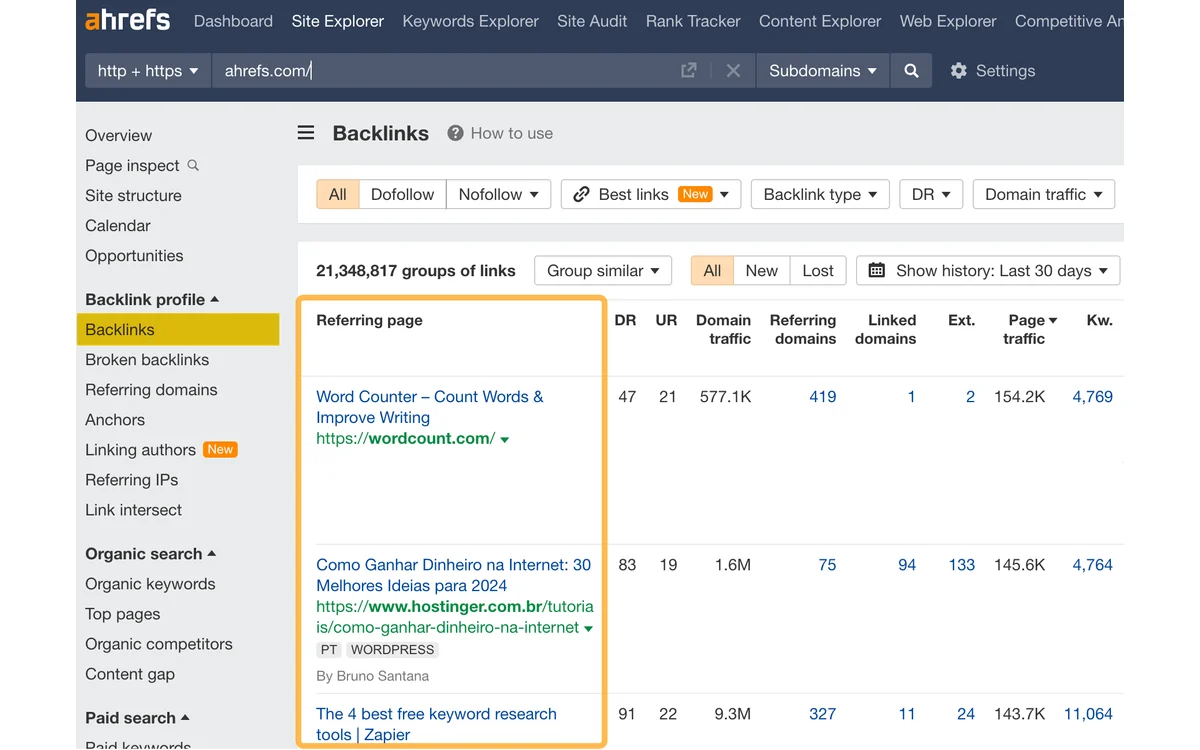
Task: Click Ext. value 133
Action: point(962,564)
